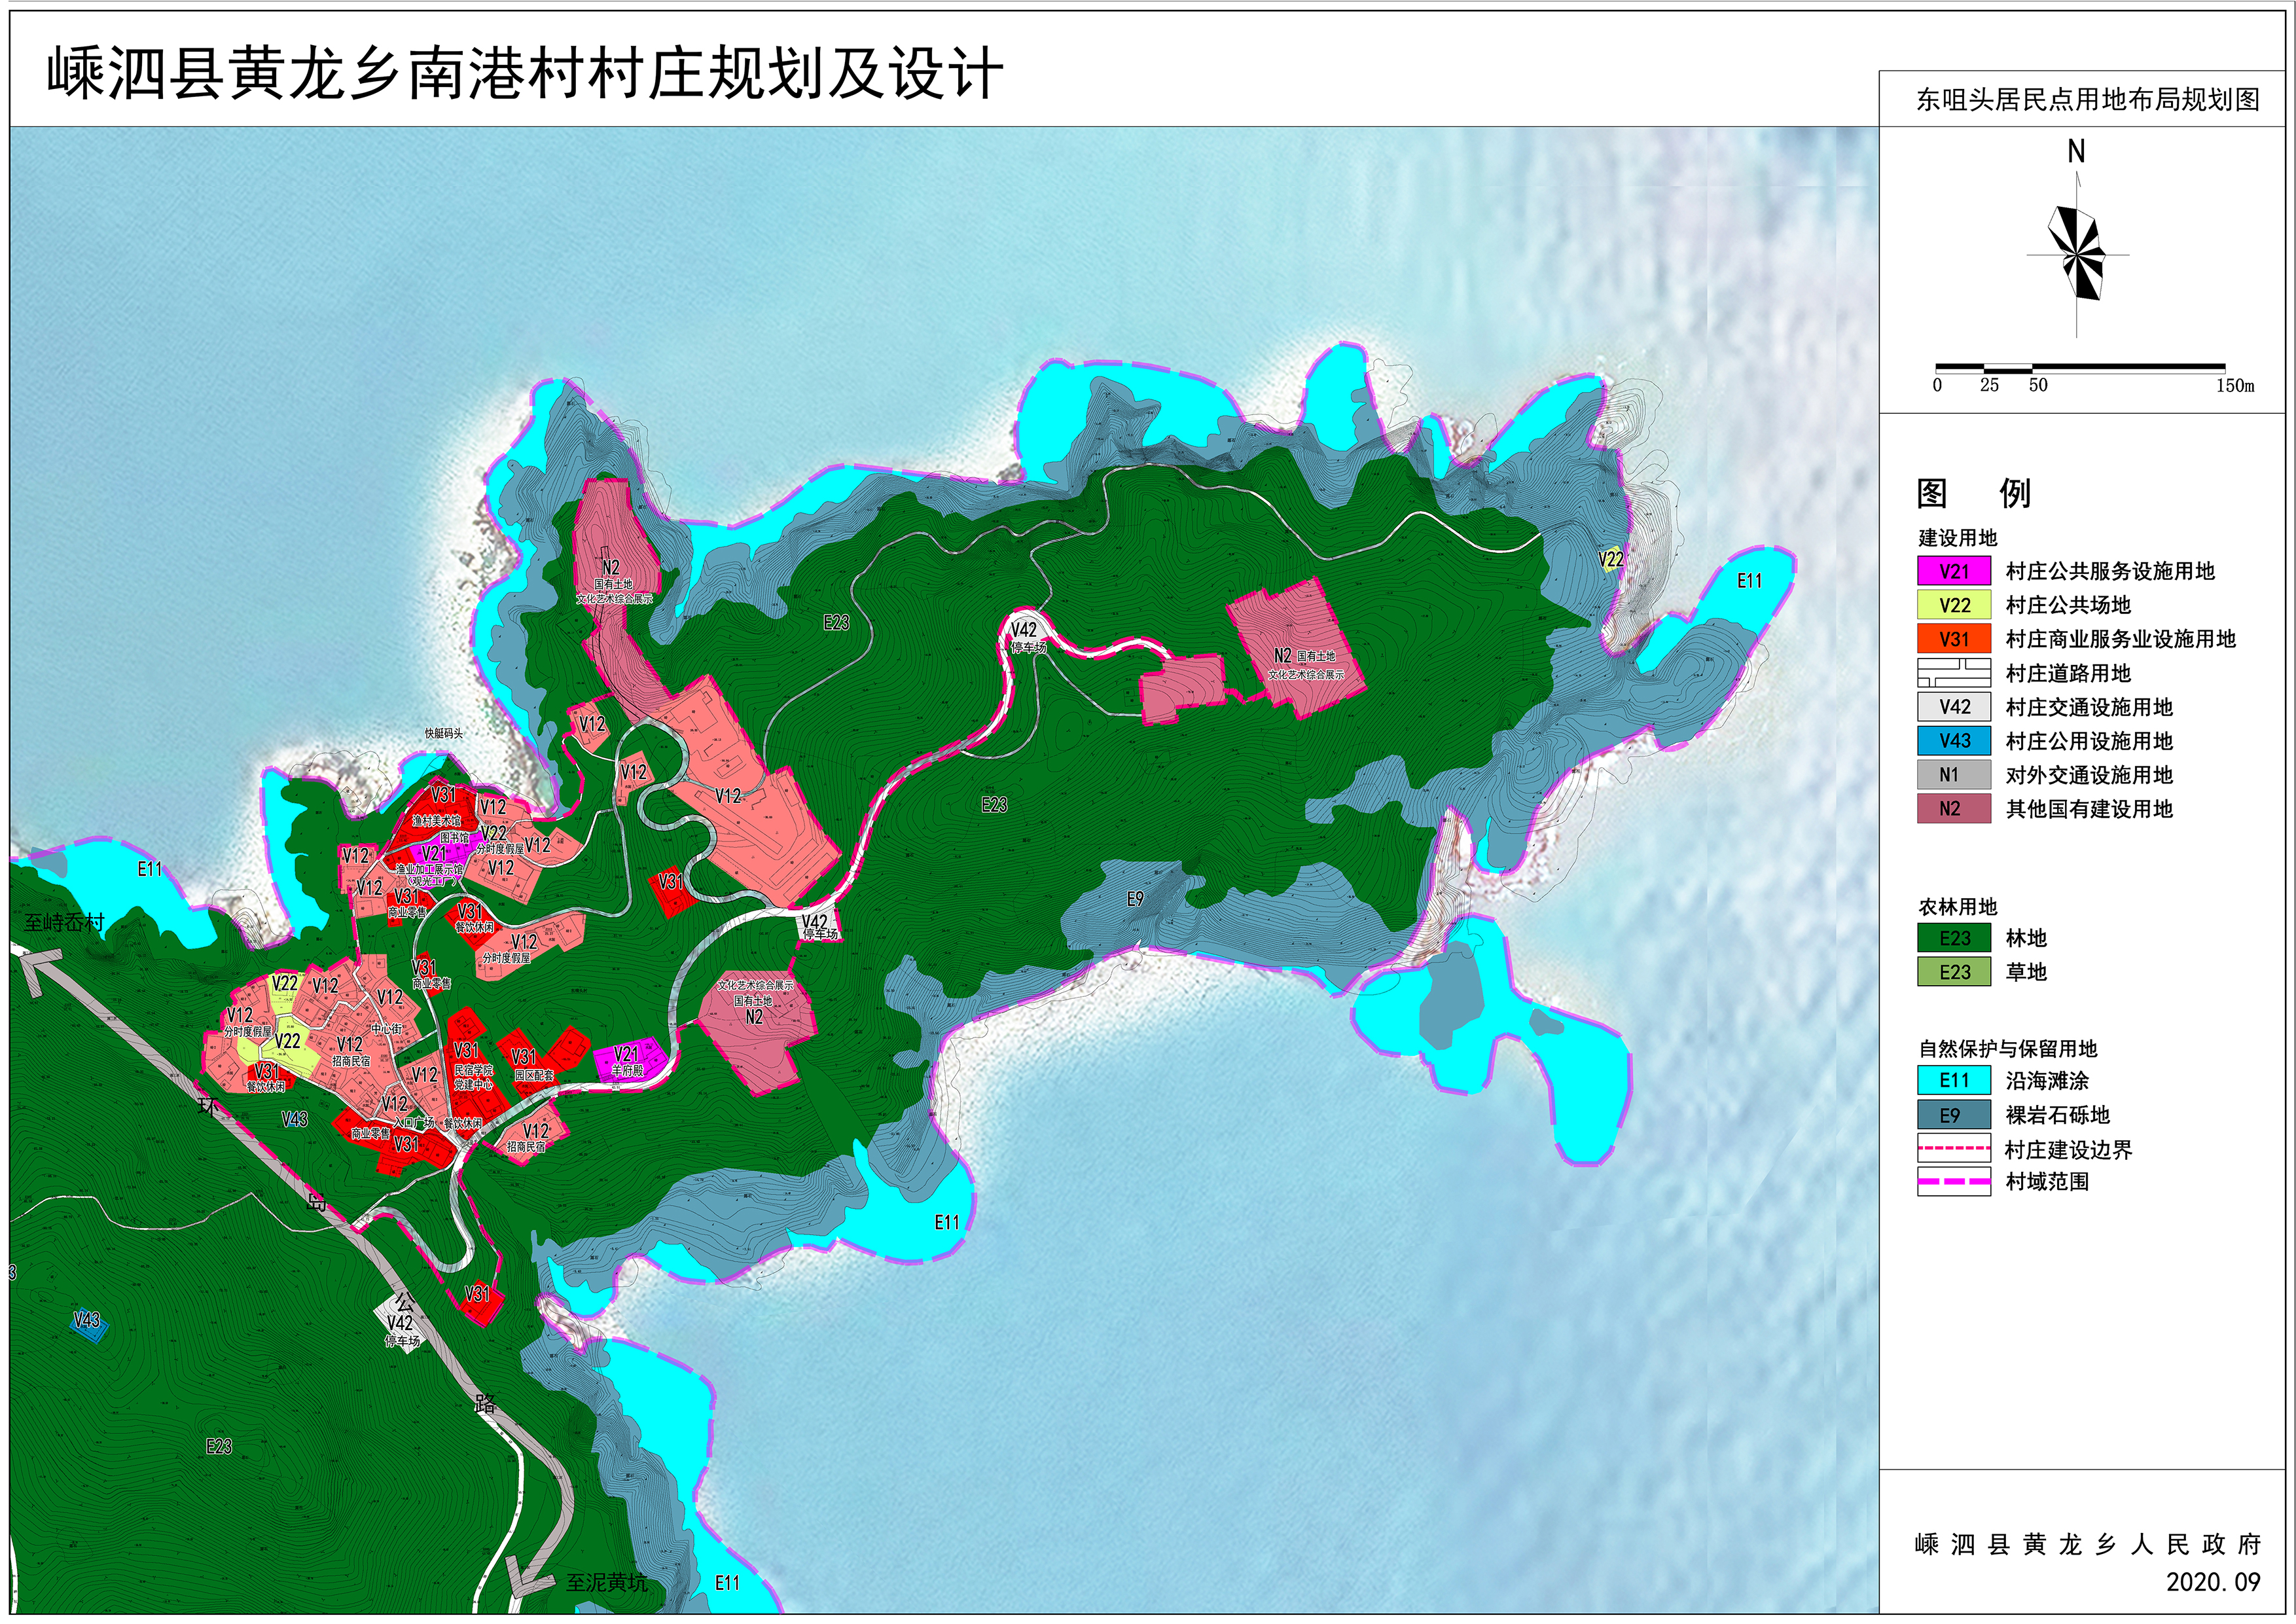Click the village road pattern legend symbol
The width and height of the screenshot is (2296, 1624).
pyautogui.click(x=1954, y=673)
